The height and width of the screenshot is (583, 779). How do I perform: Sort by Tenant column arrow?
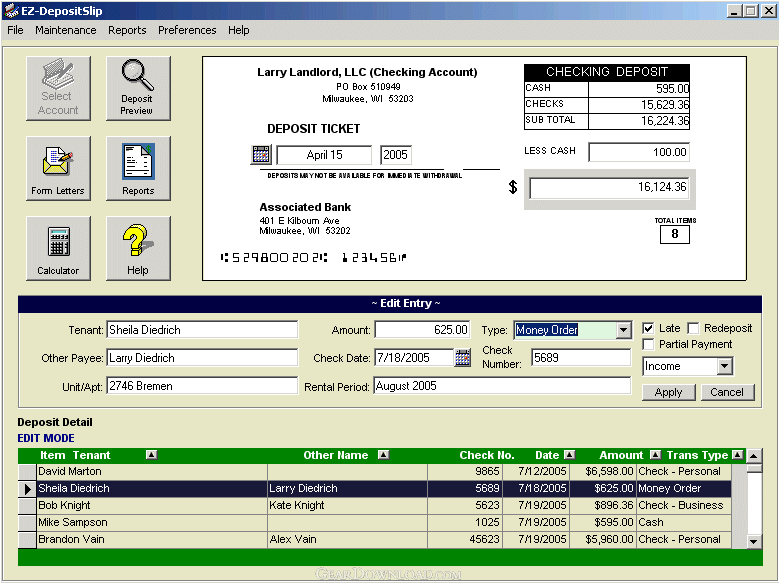[x=152, y=455]
